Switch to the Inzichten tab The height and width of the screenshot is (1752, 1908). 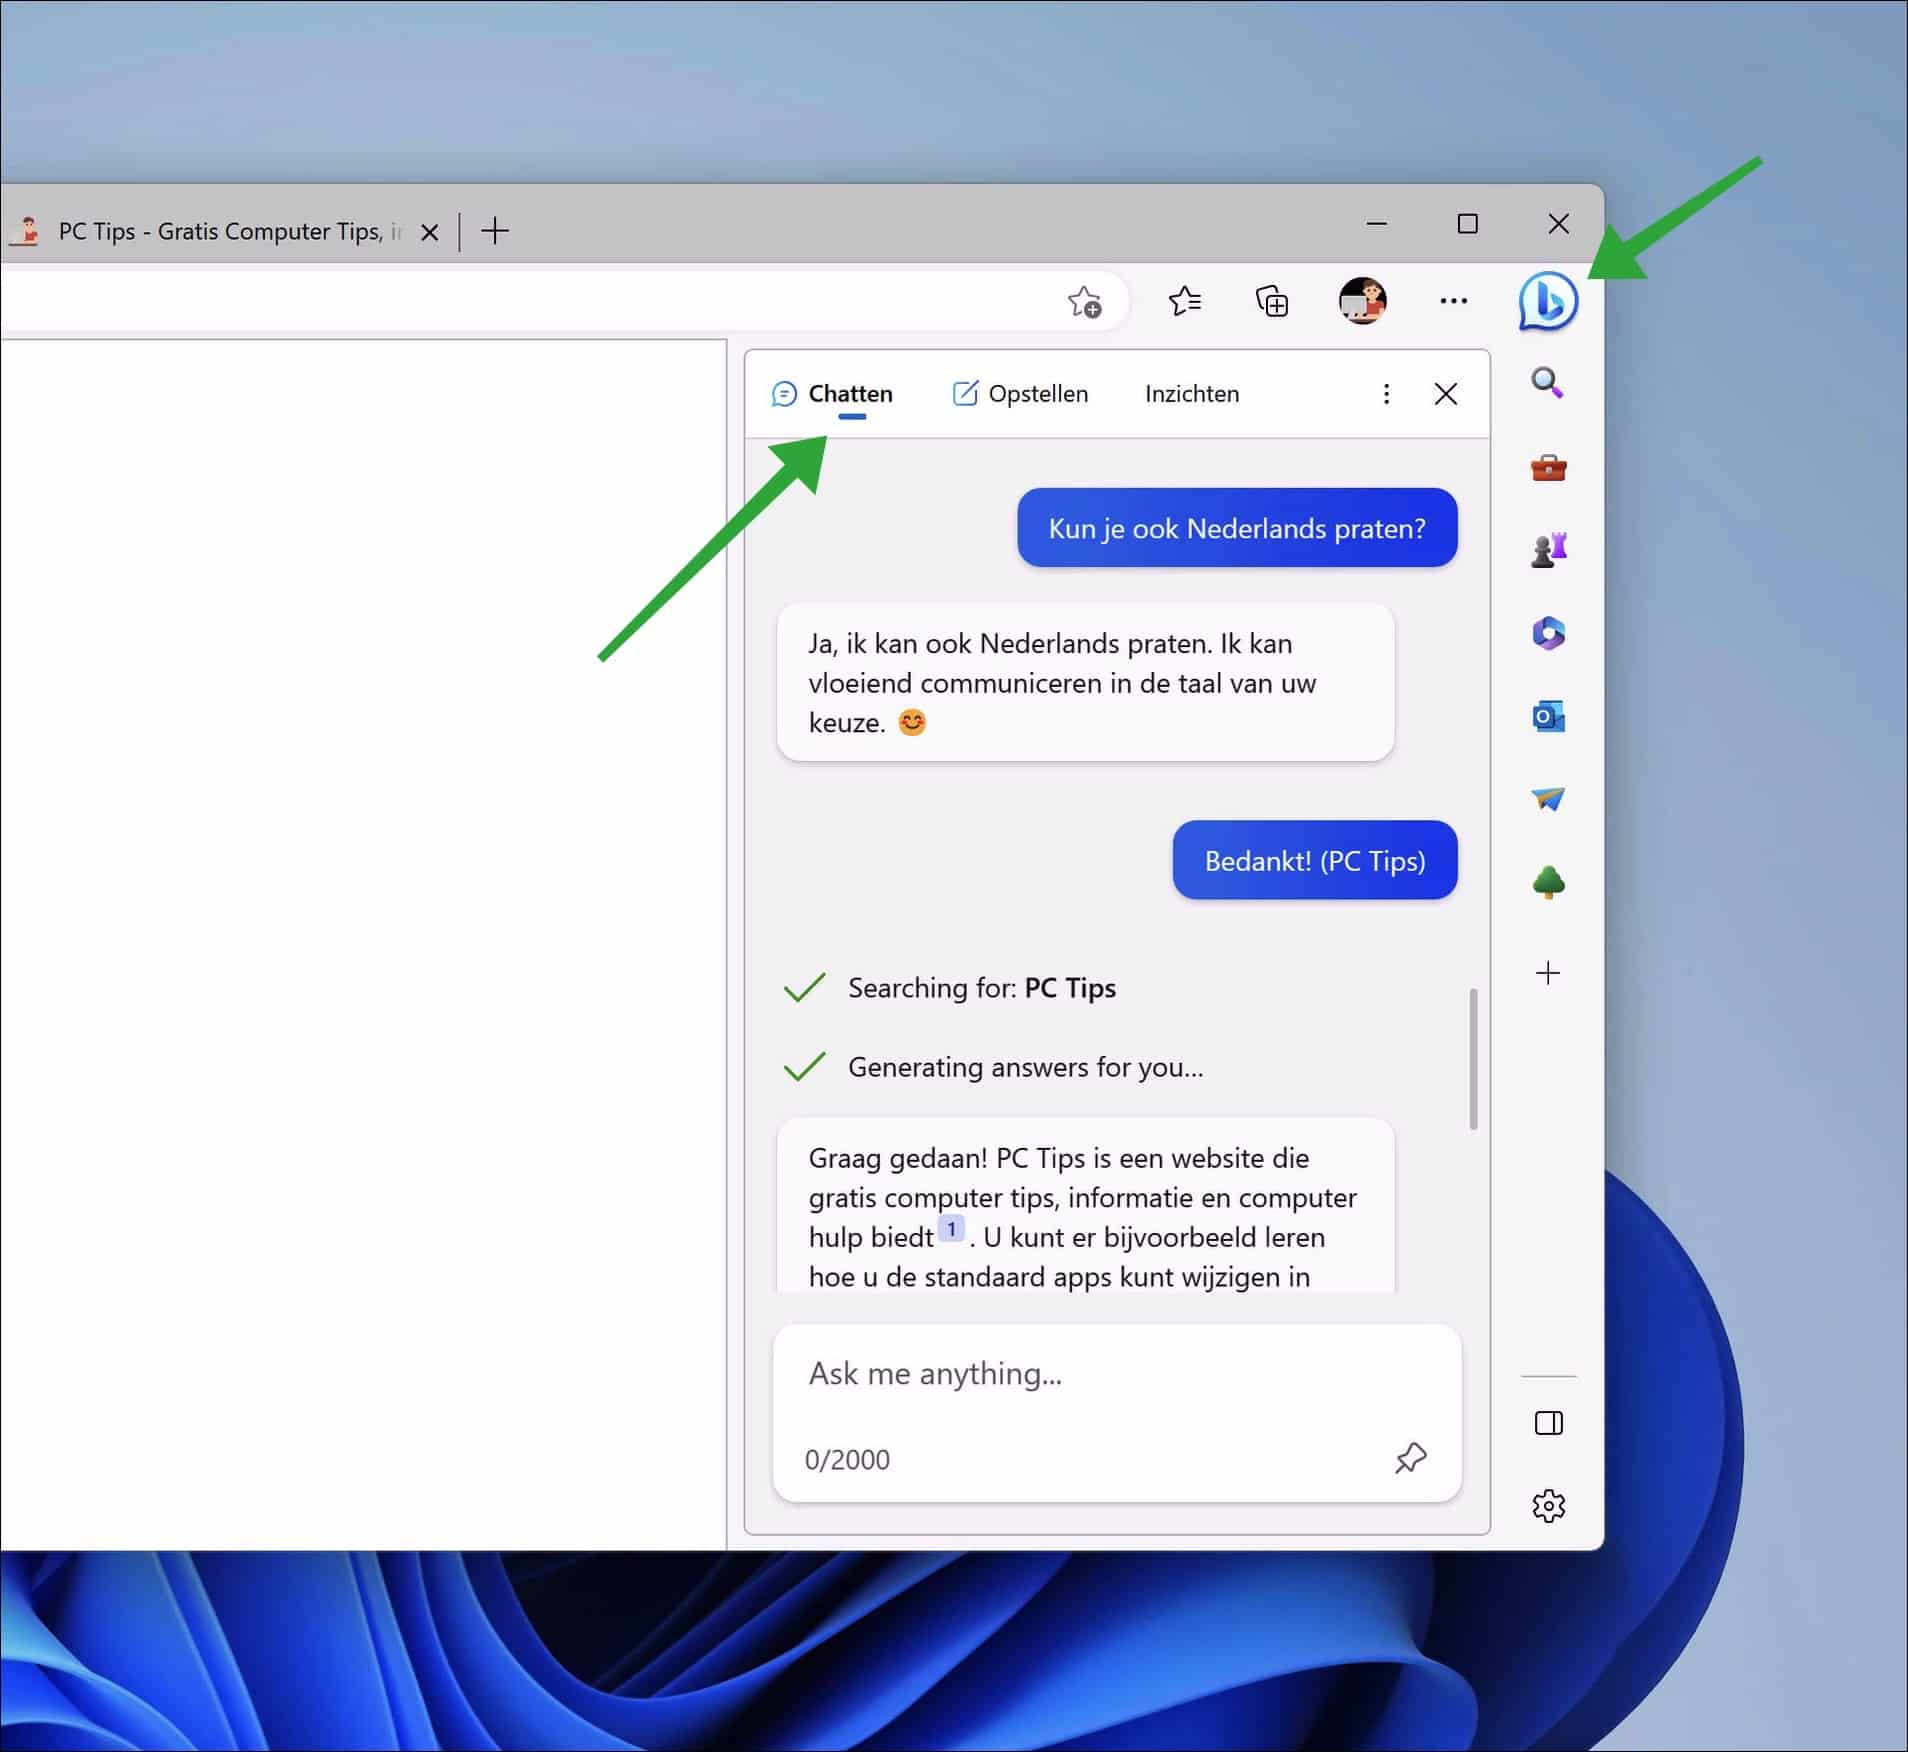1192,393
